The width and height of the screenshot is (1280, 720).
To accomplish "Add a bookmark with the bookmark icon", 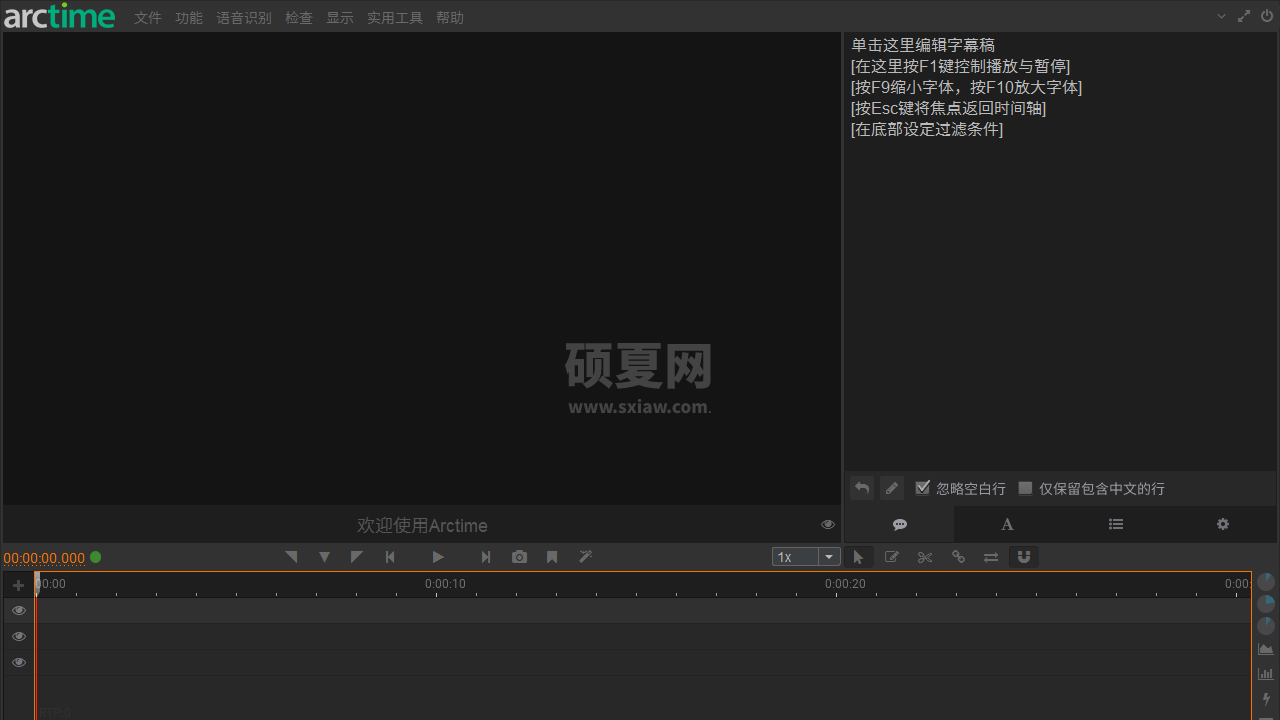I will tap(552, 557).
